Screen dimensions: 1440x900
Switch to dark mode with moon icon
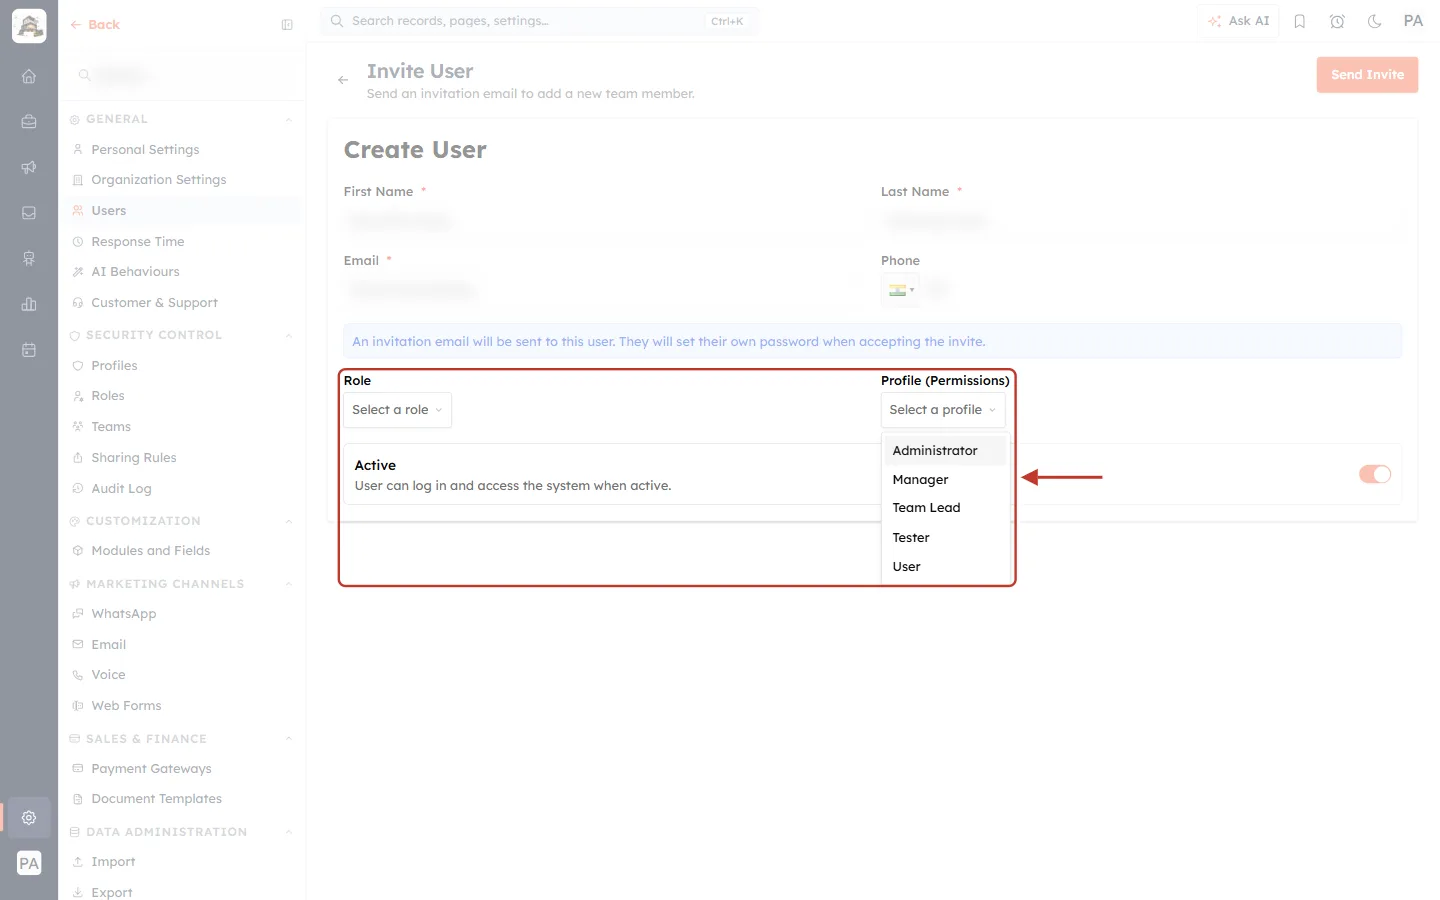click(1375, 21)
